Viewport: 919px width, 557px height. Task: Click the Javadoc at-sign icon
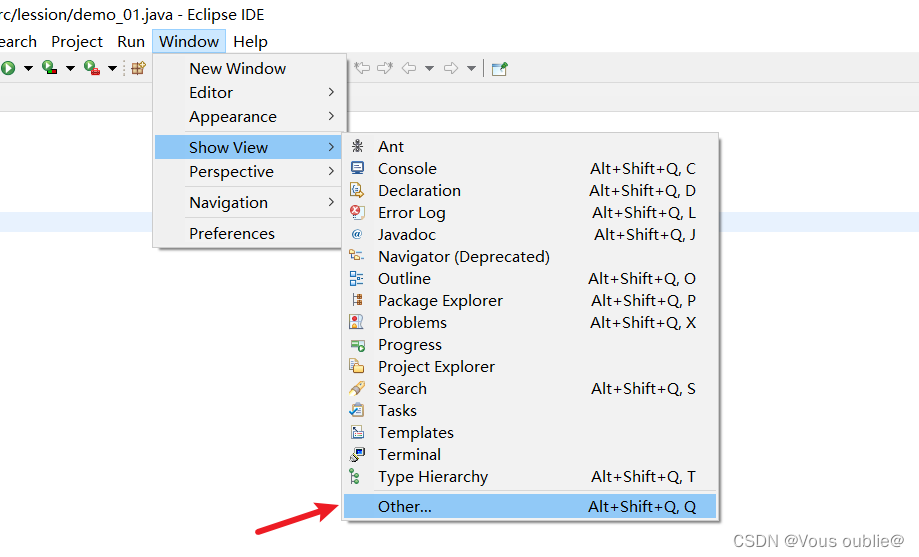[x=357, y=235]
